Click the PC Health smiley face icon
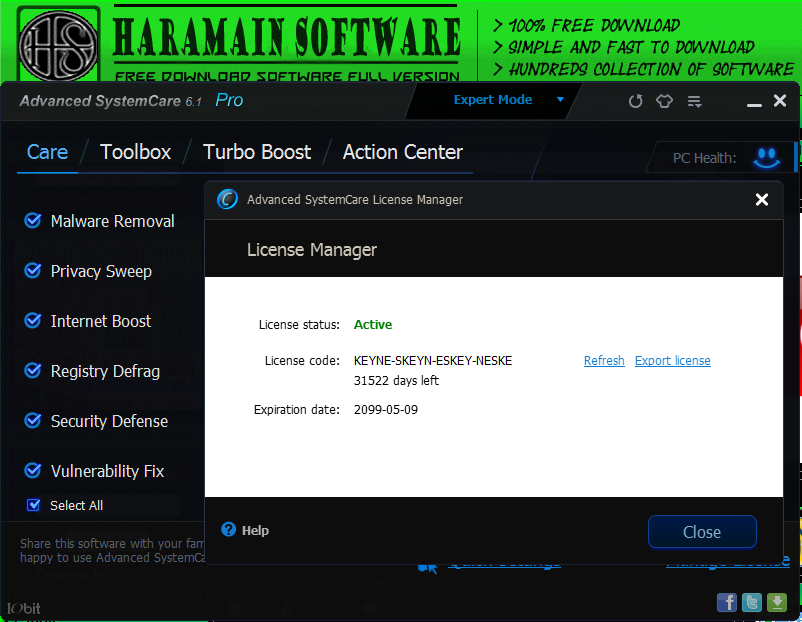The width and height of the screenshot is (802, 622). pyautogui.click(x=766, y=158)
